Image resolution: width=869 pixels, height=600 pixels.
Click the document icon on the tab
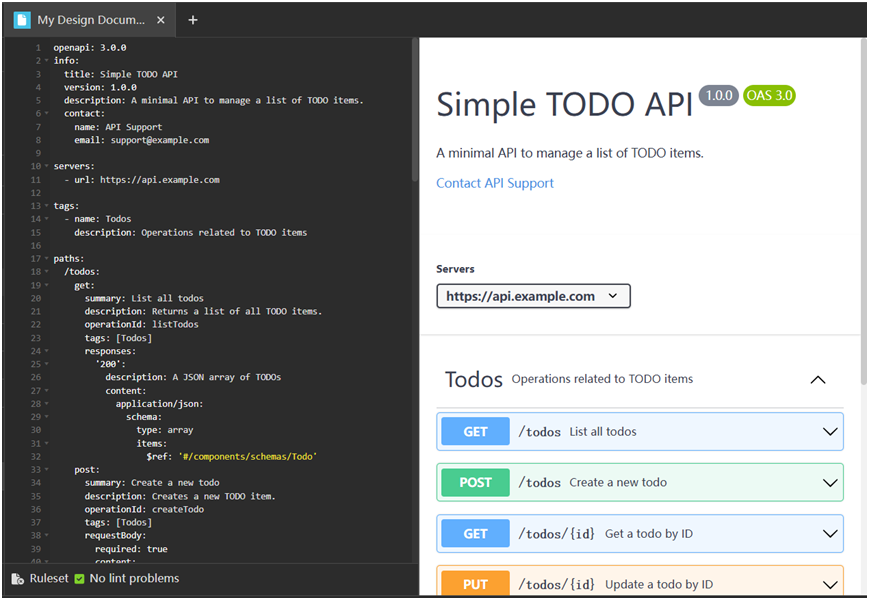click(22, 20)
